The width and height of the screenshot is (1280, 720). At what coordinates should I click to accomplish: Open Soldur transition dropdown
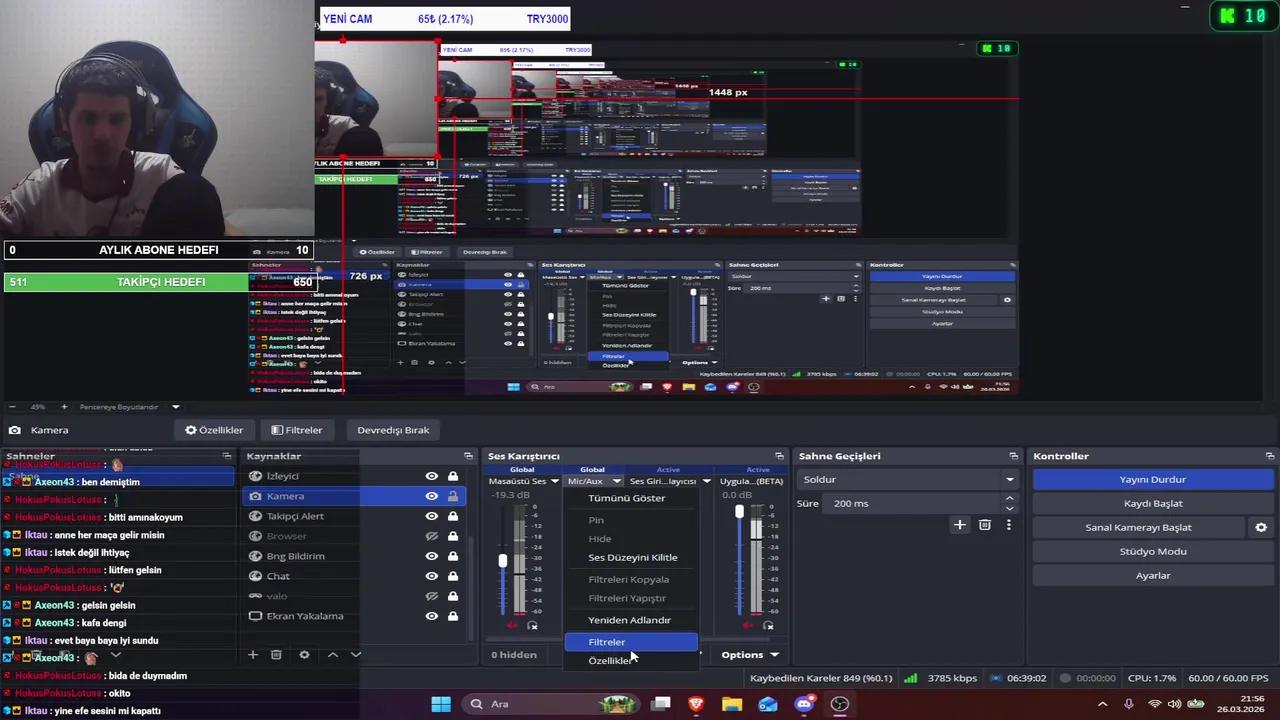click(x=908, y=480)
